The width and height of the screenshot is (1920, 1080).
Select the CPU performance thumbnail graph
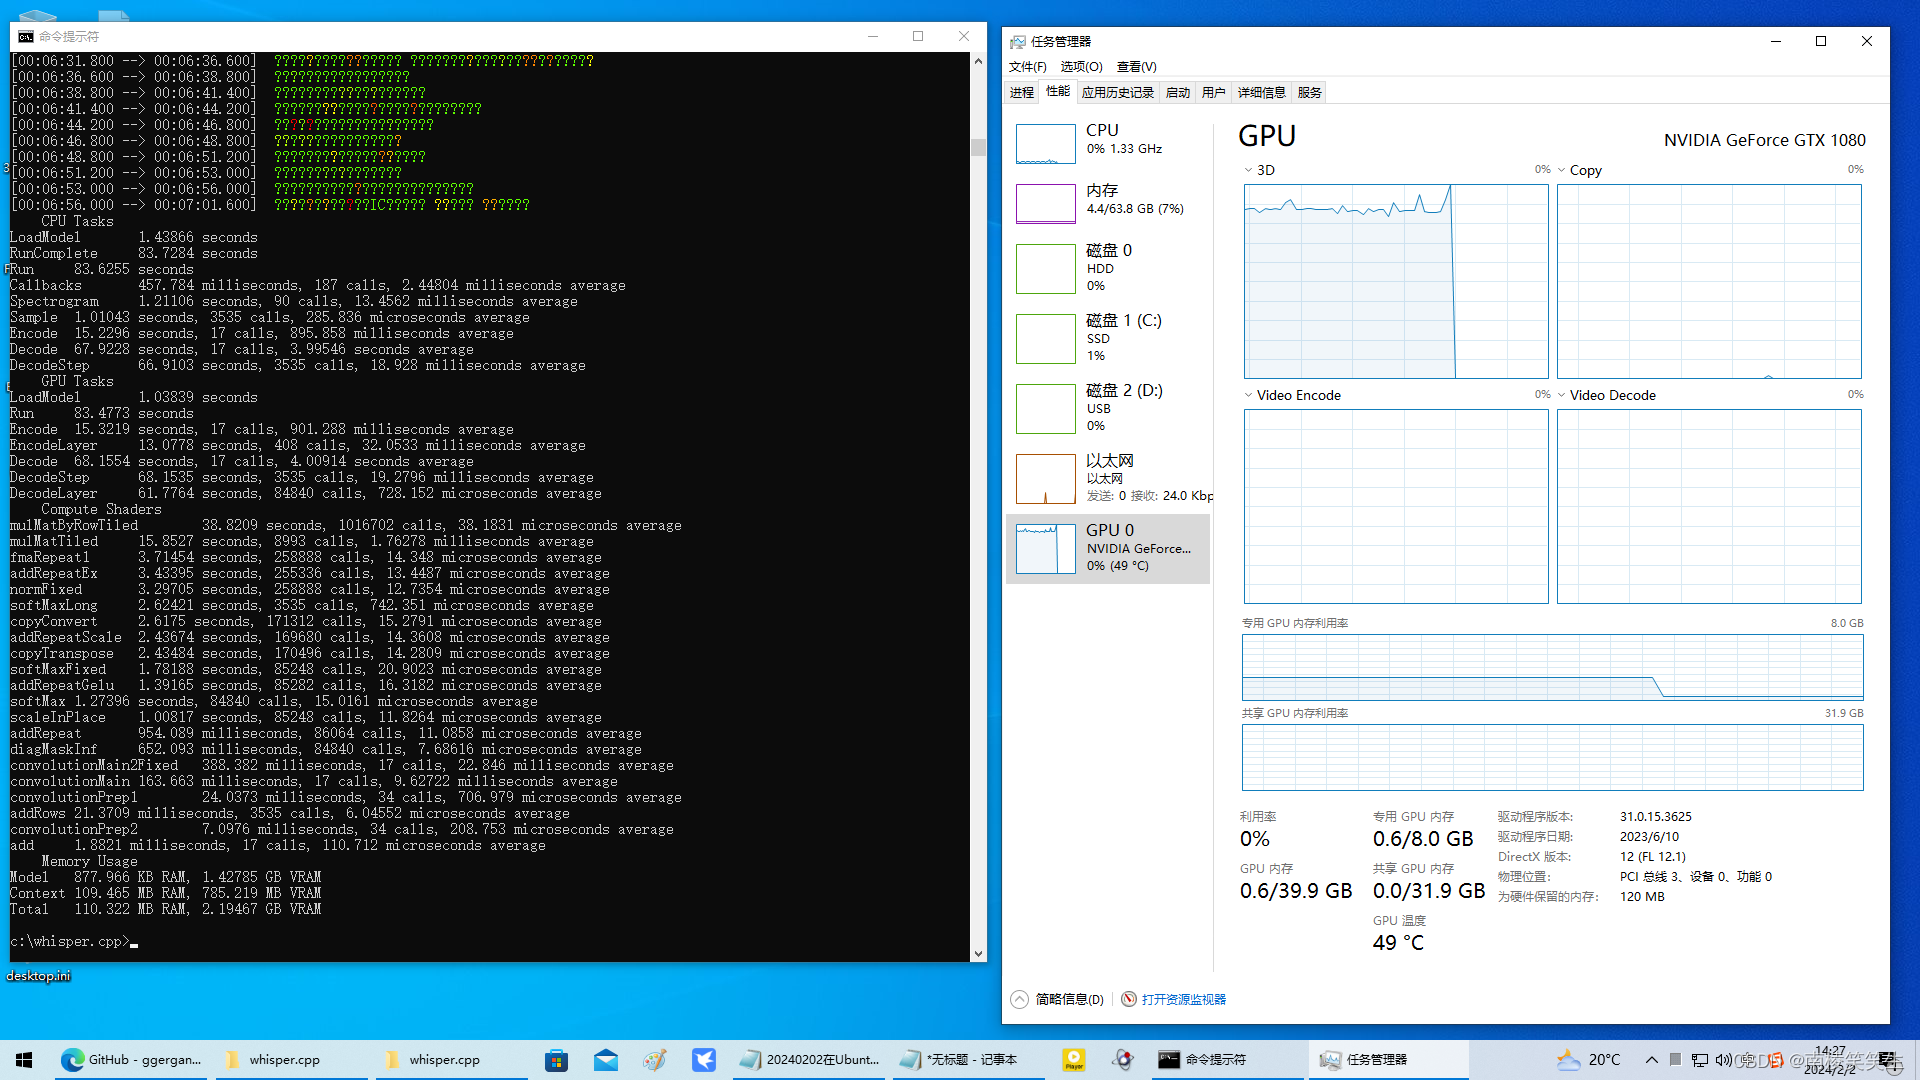[1045, 143]
